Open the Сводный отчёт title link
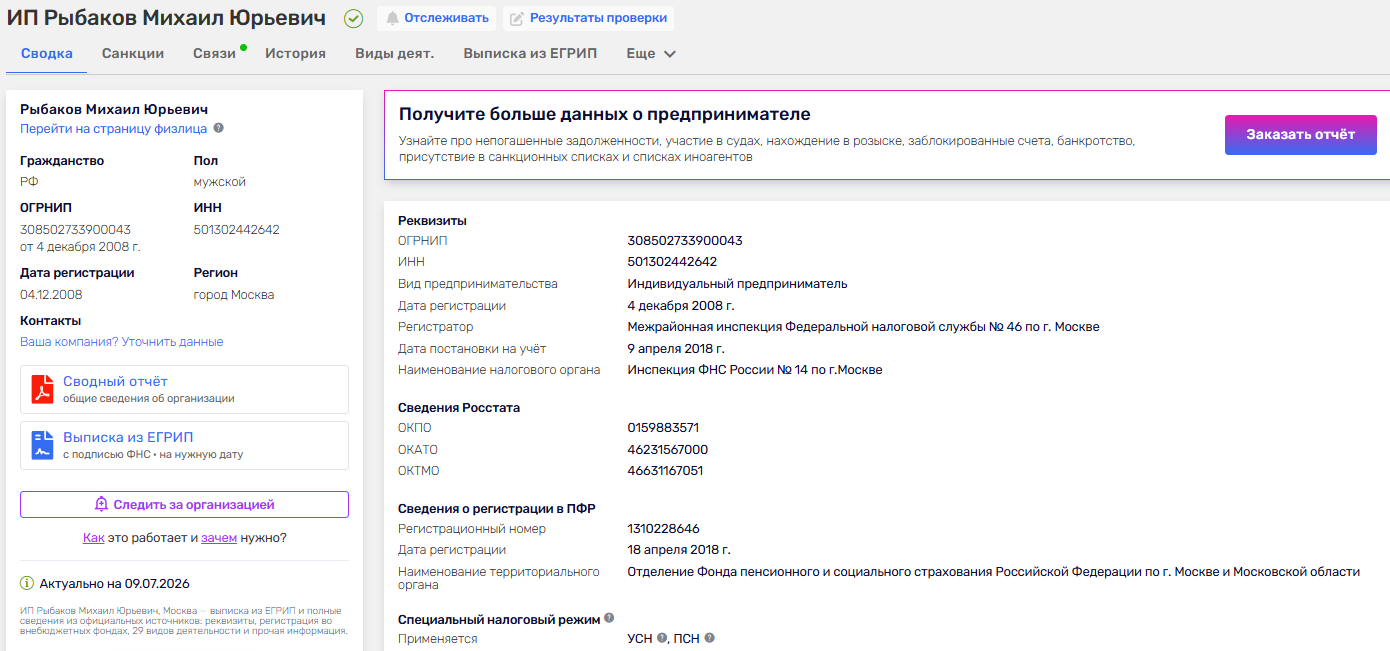Image resolution: width=1390 pixels, height=651 pixels. coord(115,381)
